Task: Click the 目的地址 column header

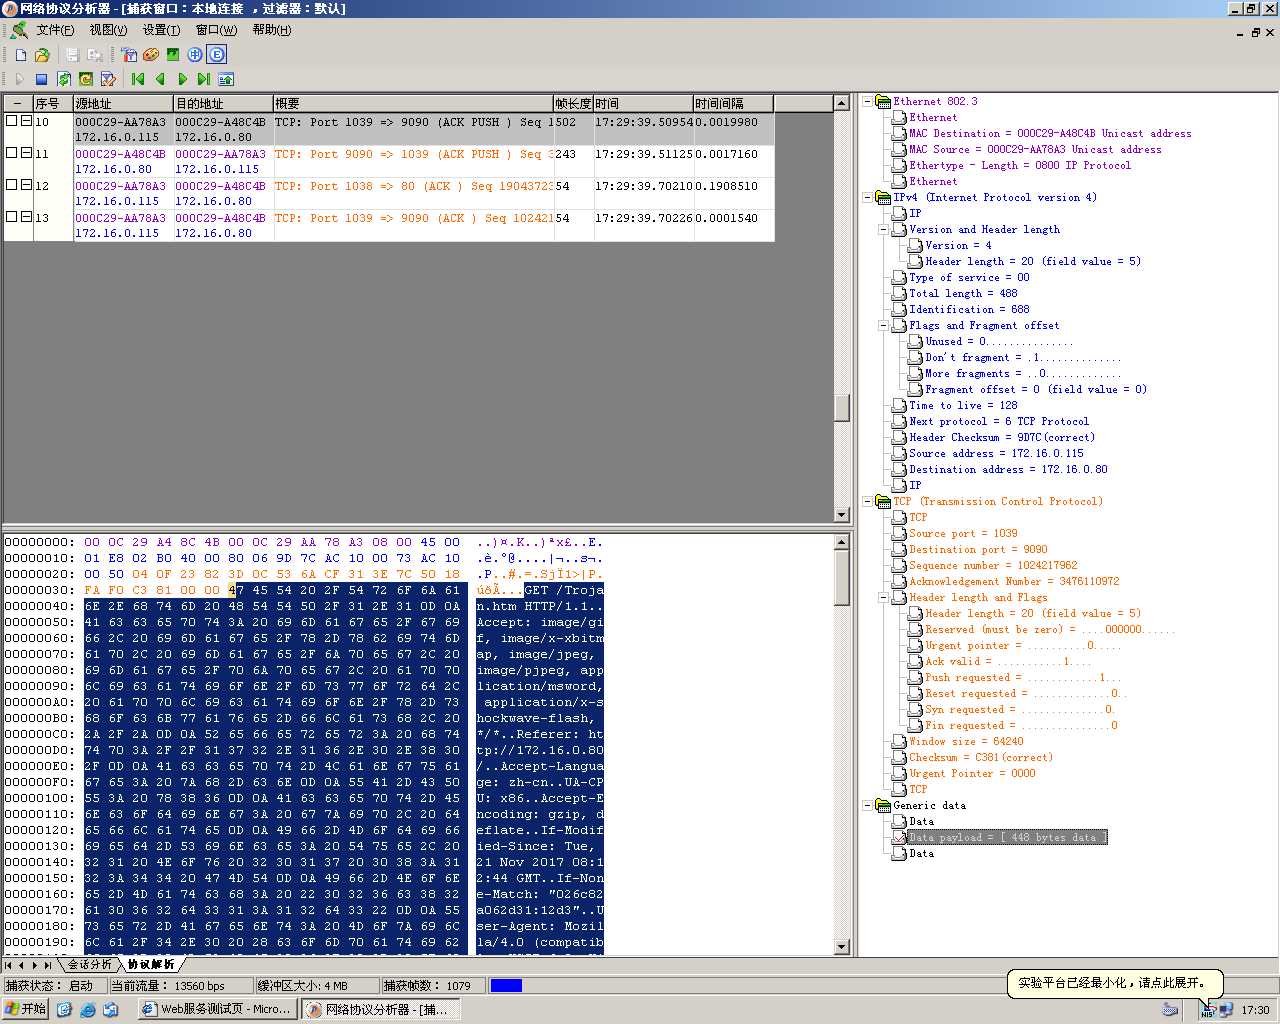Action: click(223, 103)
